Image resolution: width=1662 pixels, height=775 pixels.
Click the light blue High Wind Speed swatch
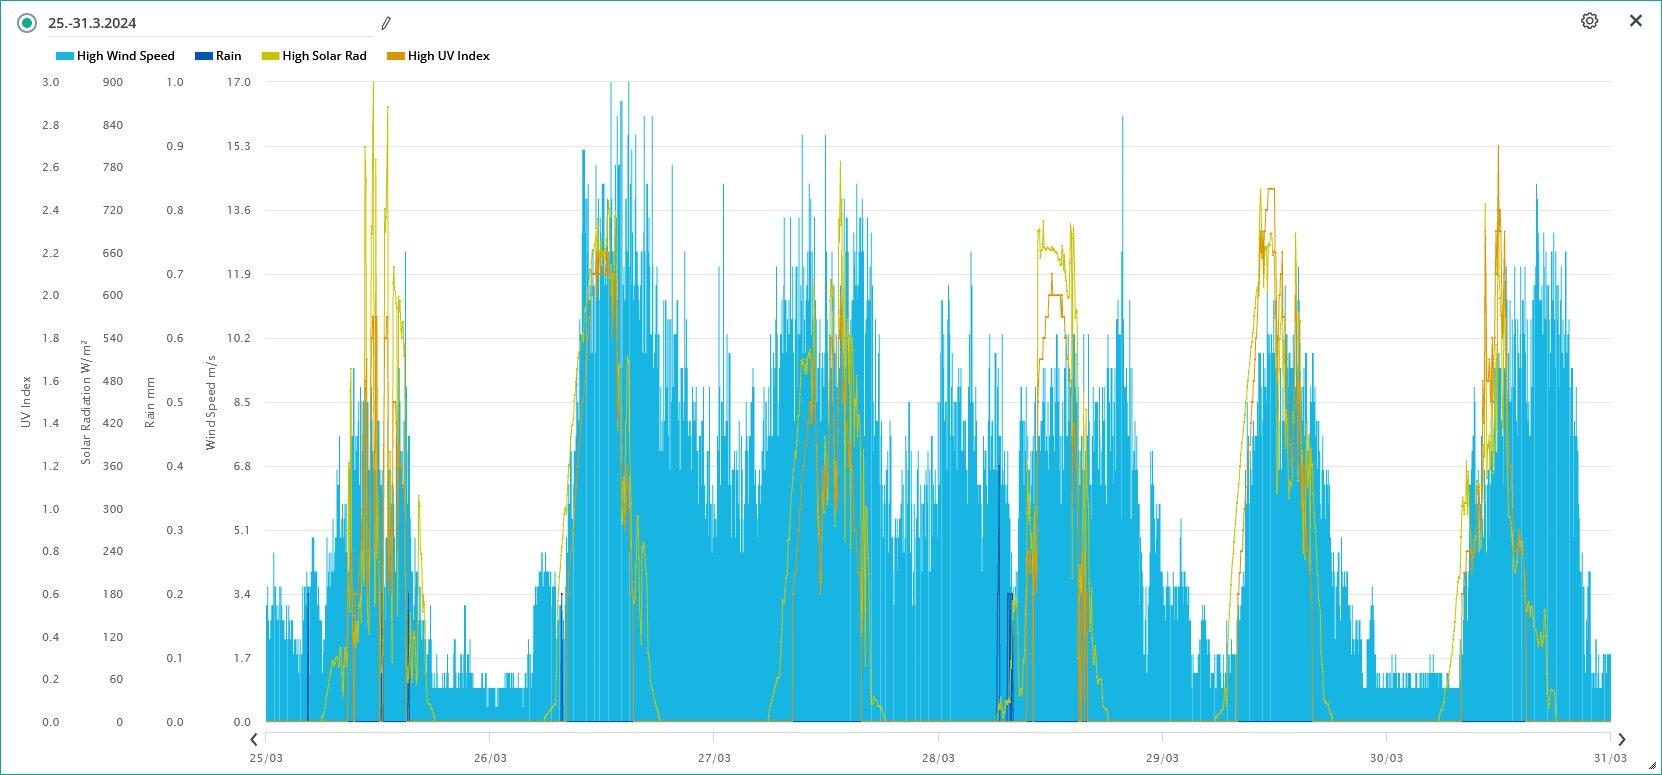(64, 56)
